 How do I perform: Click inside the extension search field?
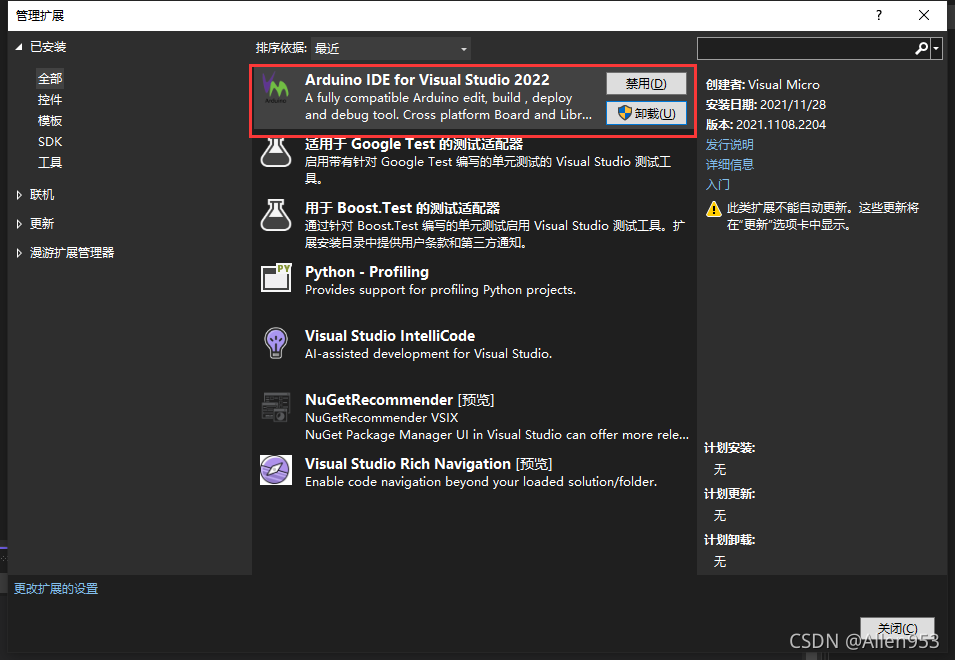[x=805, y=48]
